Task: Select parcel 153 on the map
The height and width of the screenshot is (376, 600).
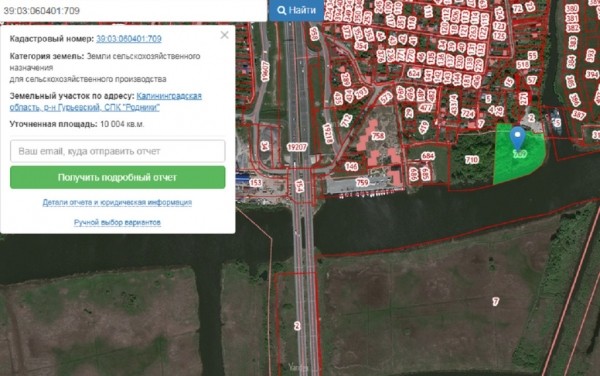Action: click(256, 183)
